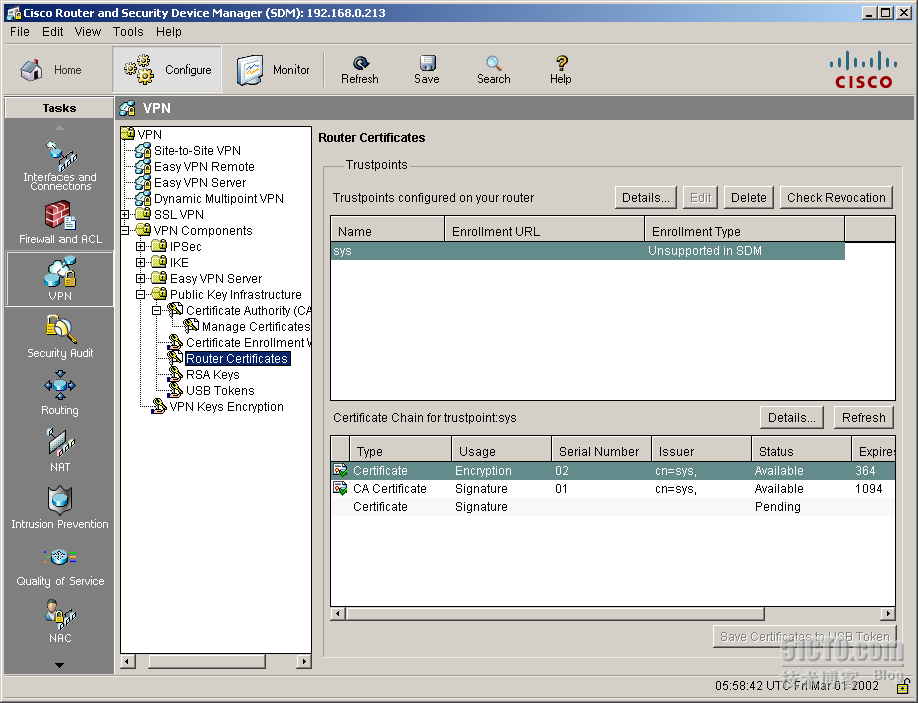Open the Help menu
This screenshot has height=703, width=918.
[169, 32]
